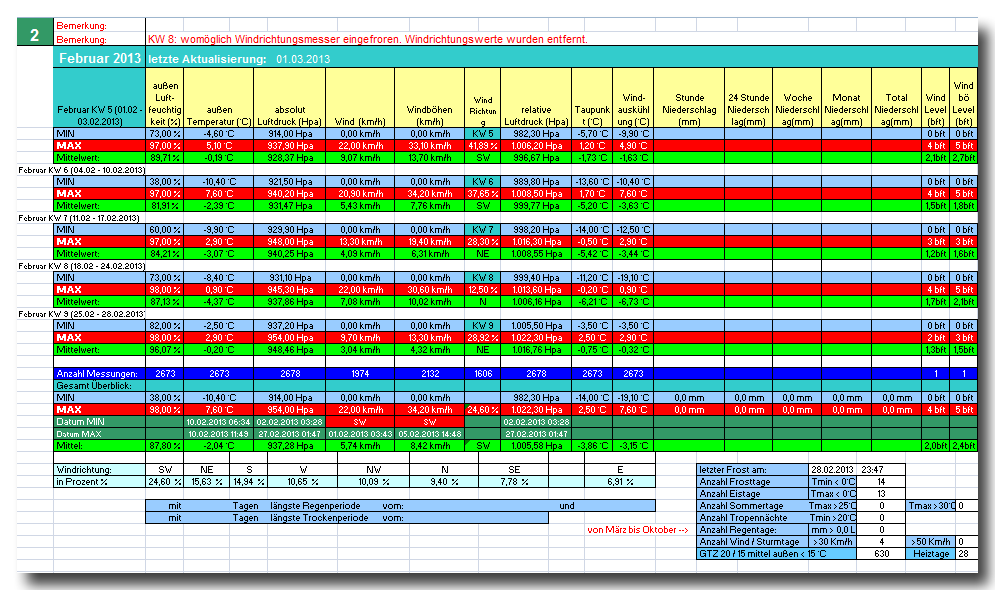Select the 'Windrichtung:' label cell
This screenshot has width=995, height=590.
pyautogui.click(x=100, y=470)
